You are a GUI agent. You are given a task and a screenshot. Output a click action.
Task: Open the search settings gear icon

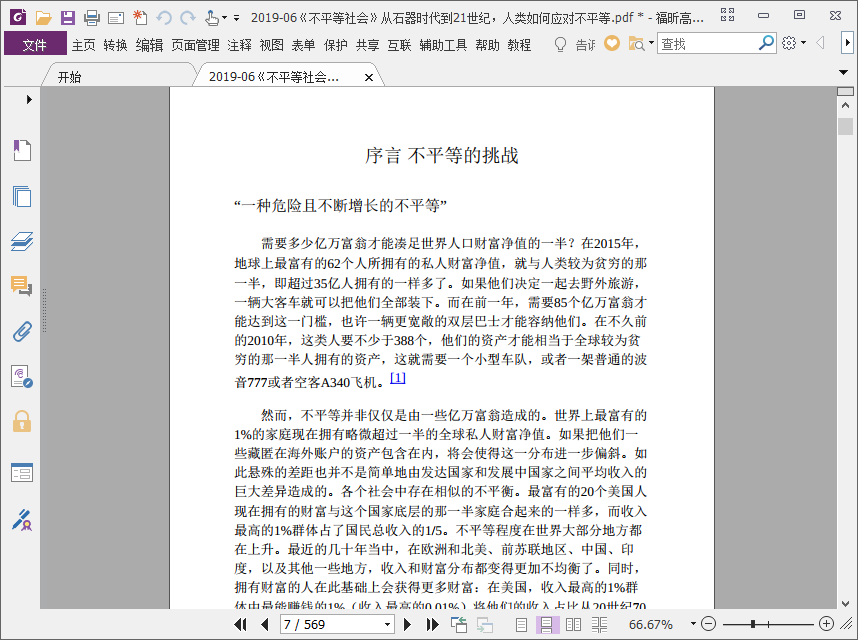click(x=789, y=43)
